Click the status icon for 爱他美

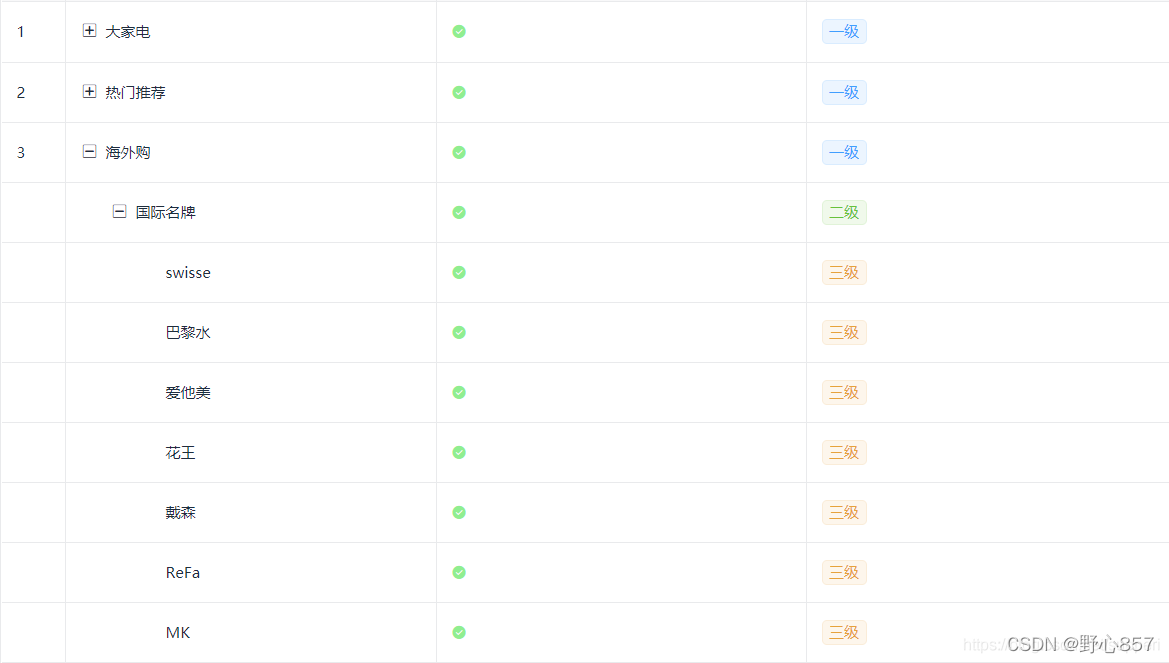point(458,392)
